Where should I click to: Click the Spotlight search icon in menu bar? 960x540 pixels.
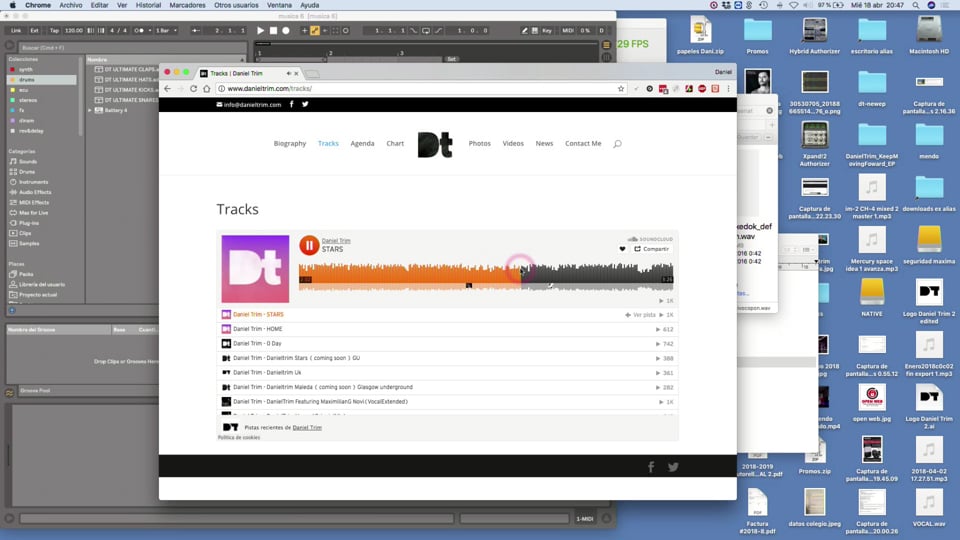click(916, 5)
